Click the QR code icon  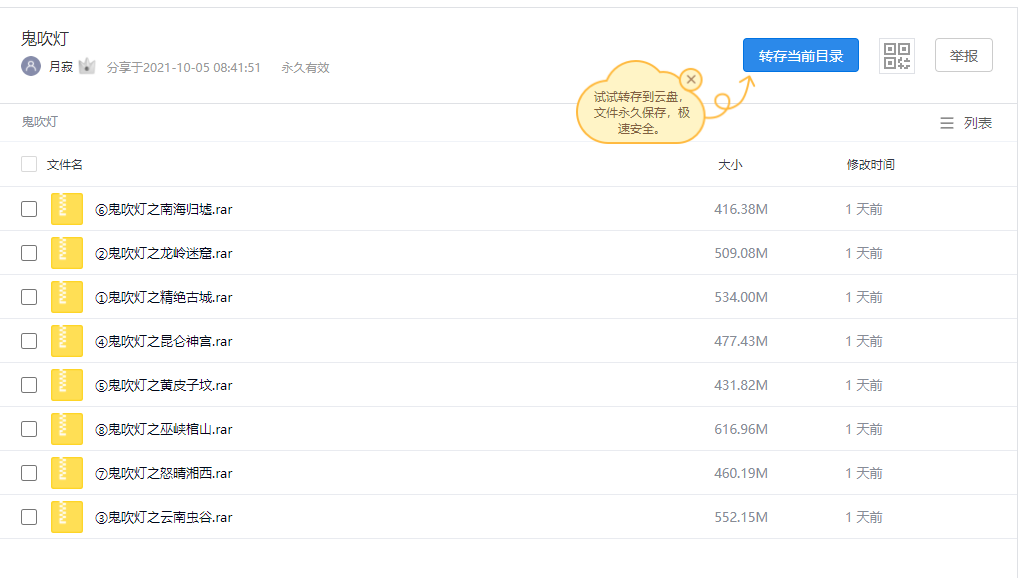click(x=897, y=56)
